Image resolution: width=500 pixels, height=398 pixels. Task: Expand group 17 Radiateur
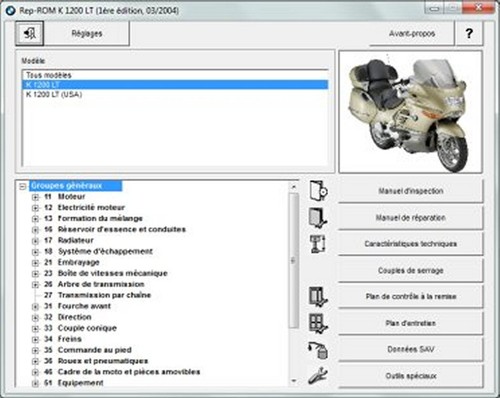pos(35,241)
